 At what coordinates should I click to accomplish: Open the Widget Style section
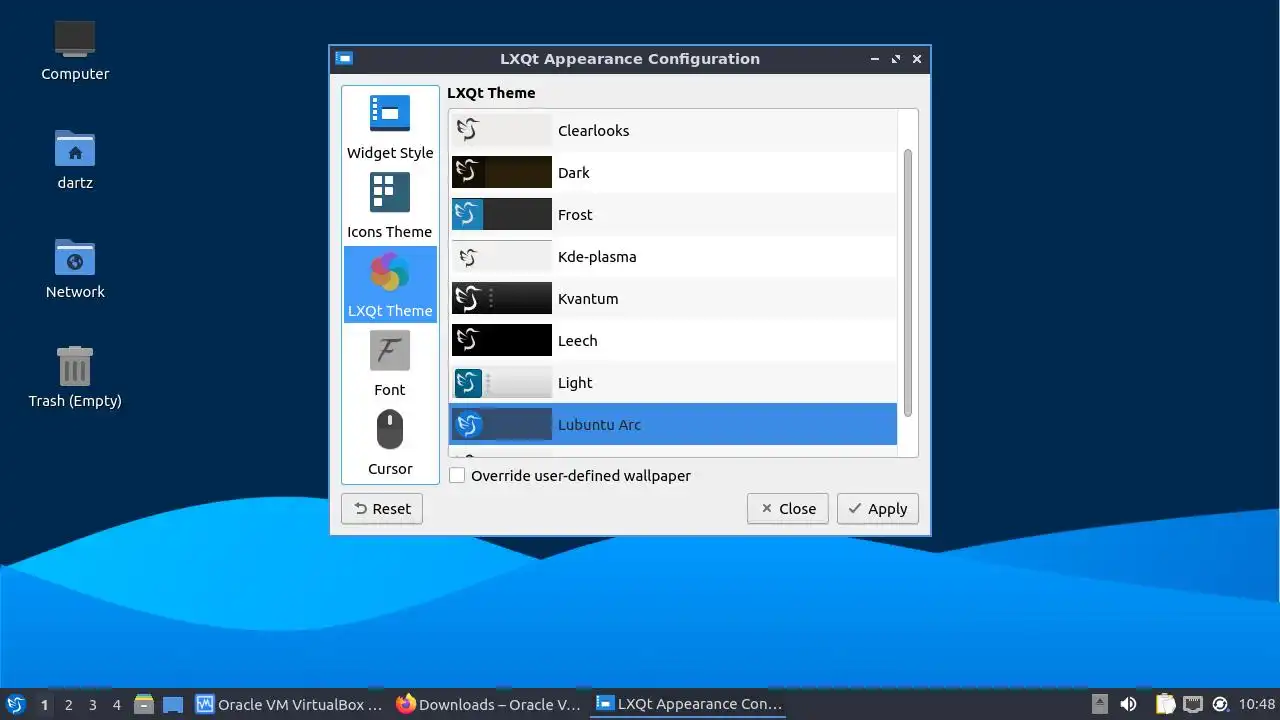[x=390, y=127]
